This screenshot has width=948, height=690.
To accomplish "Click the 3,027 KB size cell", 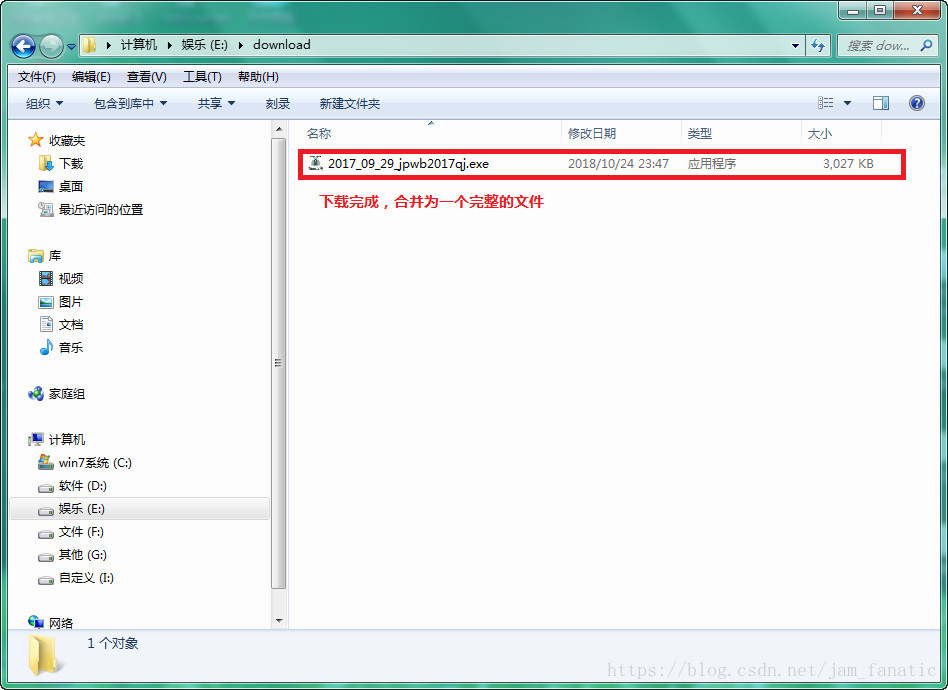I will 848,164.
